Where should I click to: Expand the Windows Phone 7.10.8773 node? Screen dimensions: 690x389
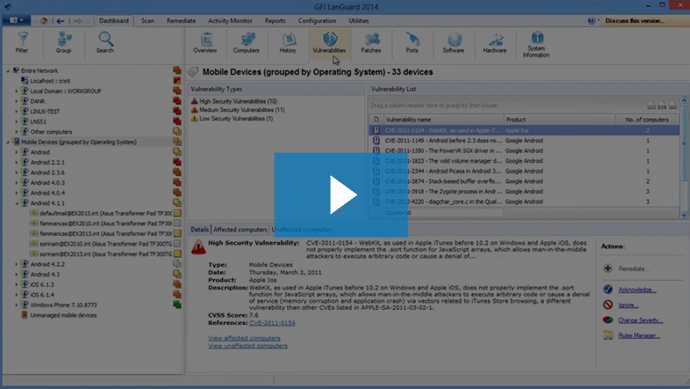click(17, 305)
